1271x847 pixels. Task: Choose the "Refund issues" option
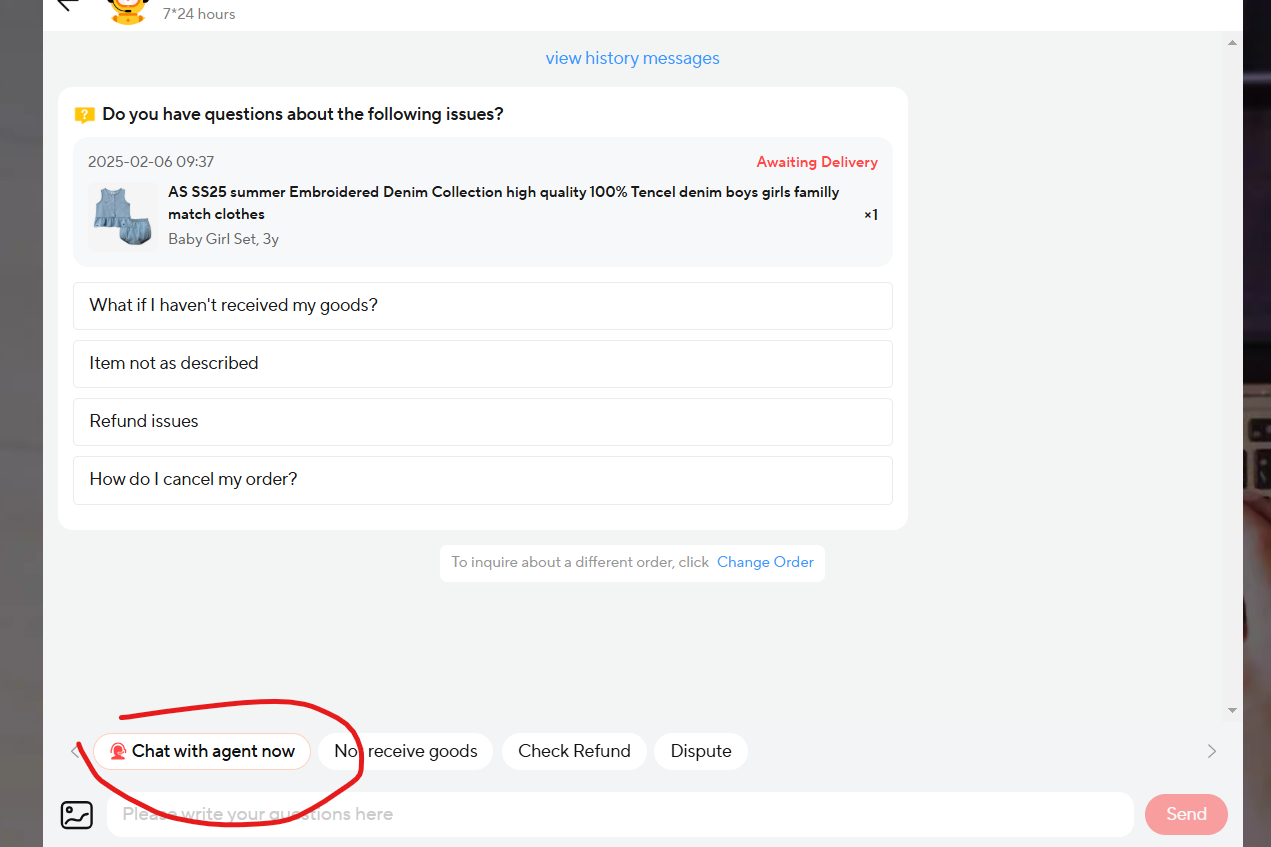[x=482, y=422]
